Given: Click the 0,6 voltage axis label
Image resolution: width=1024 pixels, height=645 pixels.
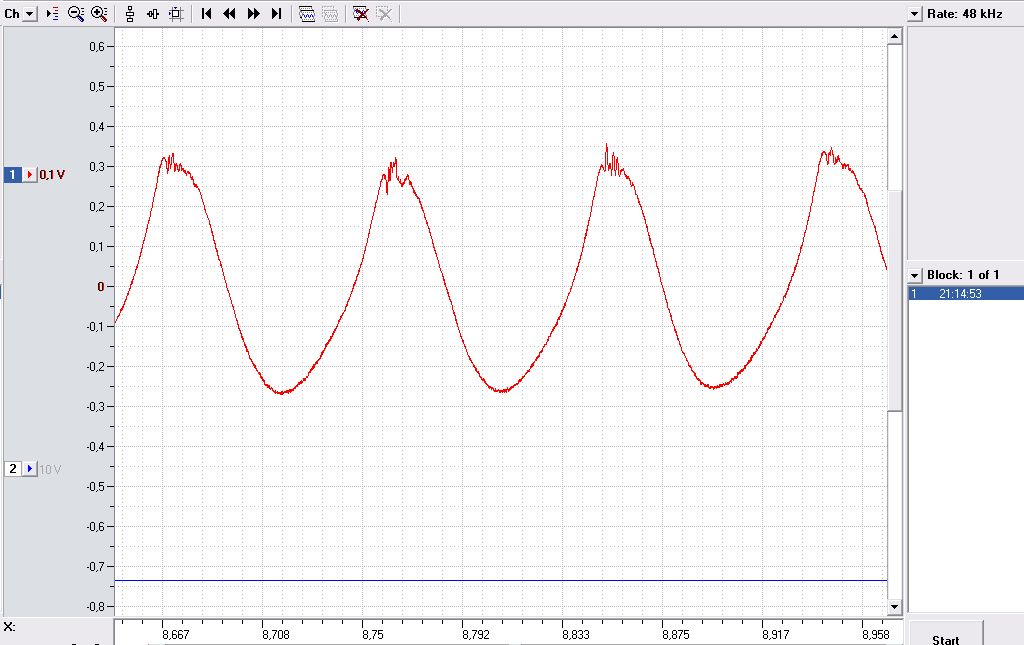Looking at the screenshot, I should [x=98, y=46].
